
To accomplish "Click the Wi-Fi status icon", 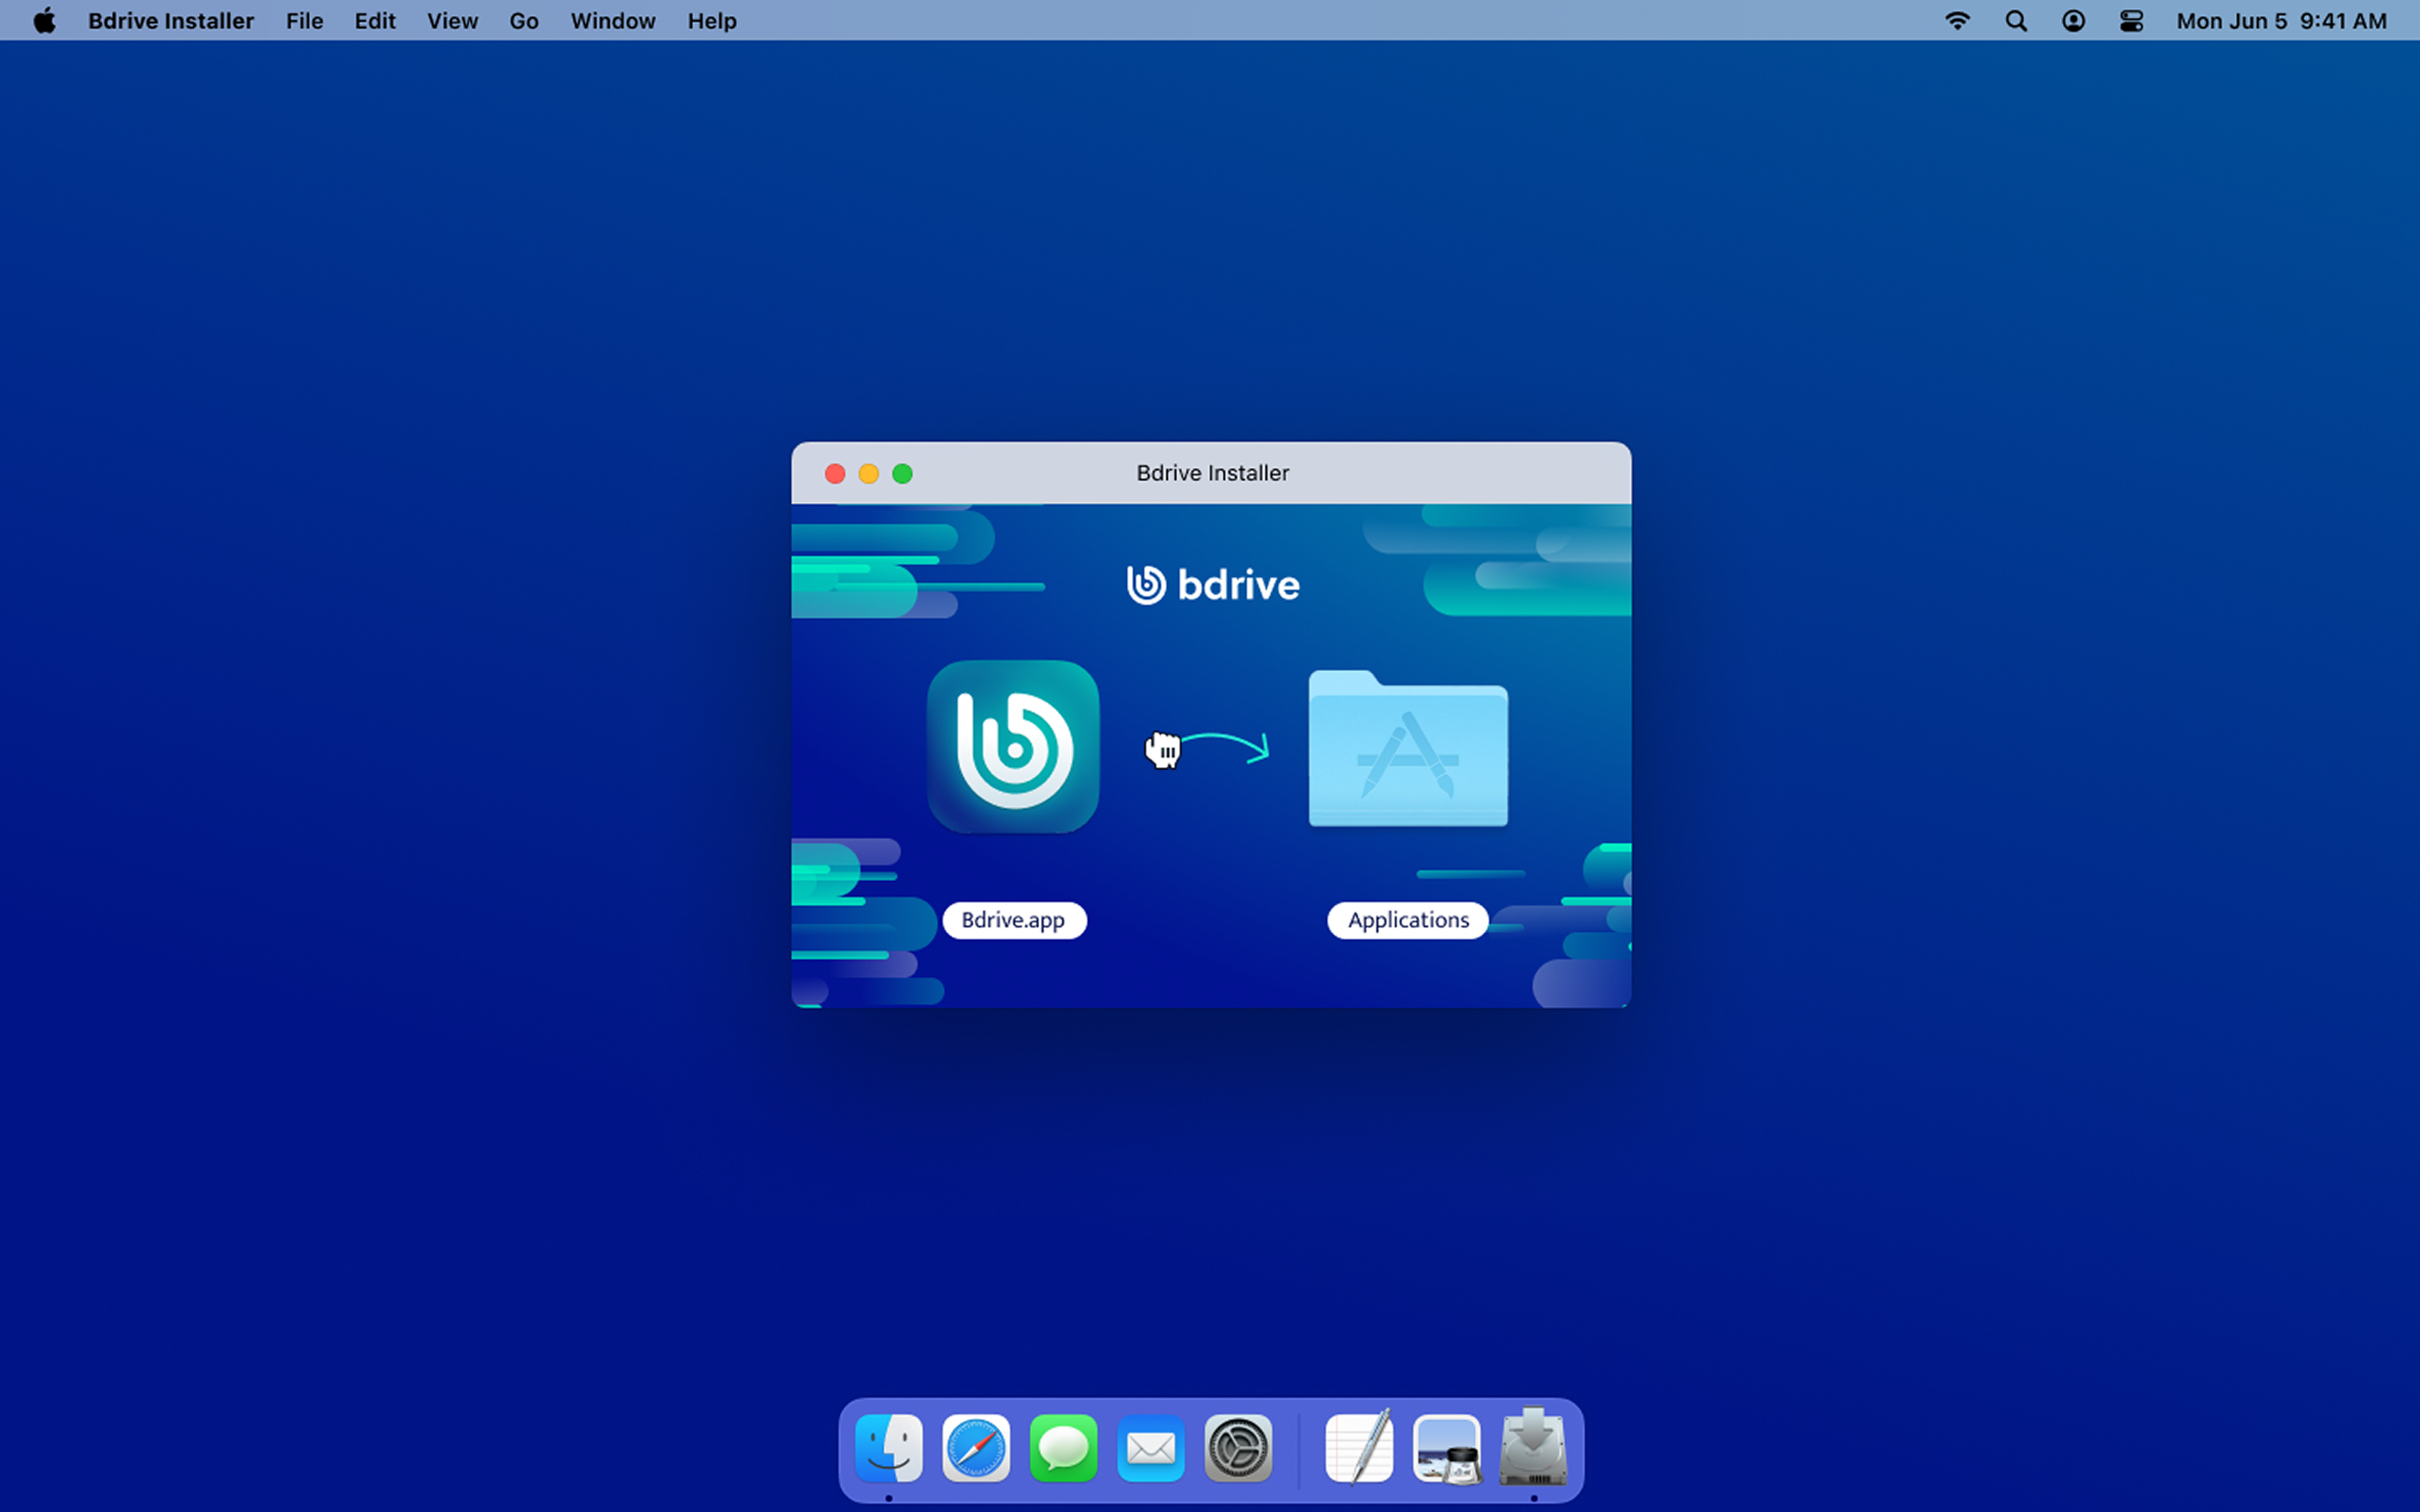I will (1957, 21).
